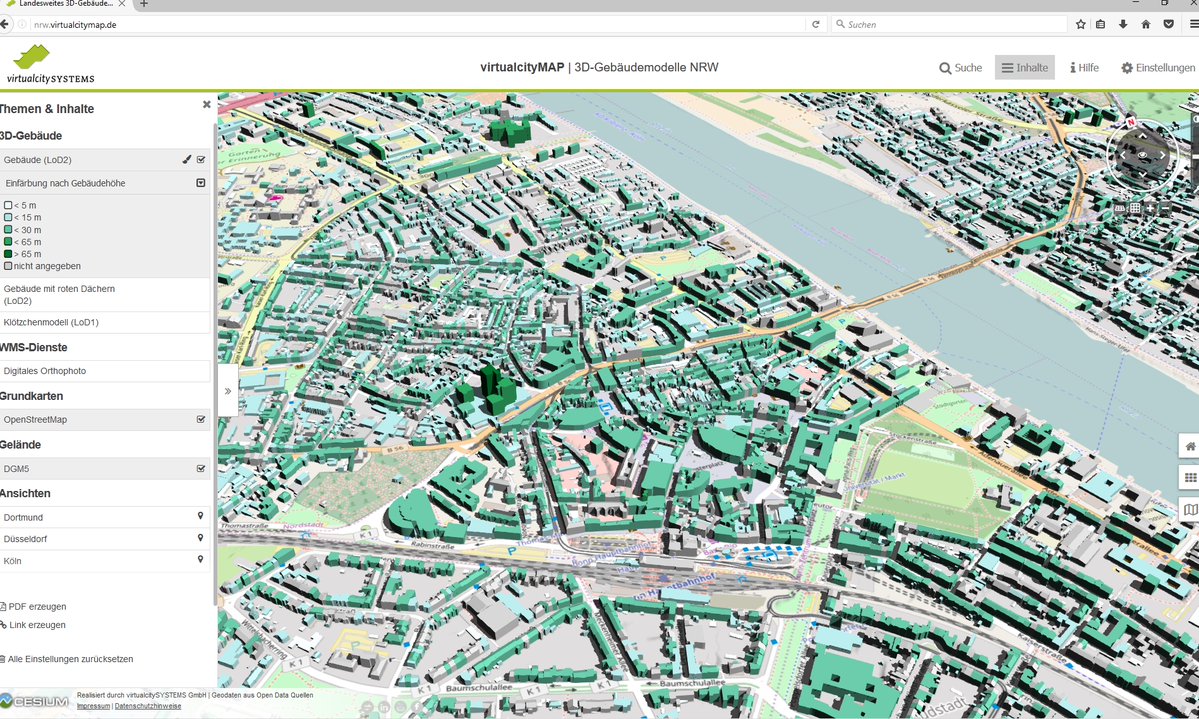Click the virtualcitySYSTEMS logo

(x=50, y=64)
